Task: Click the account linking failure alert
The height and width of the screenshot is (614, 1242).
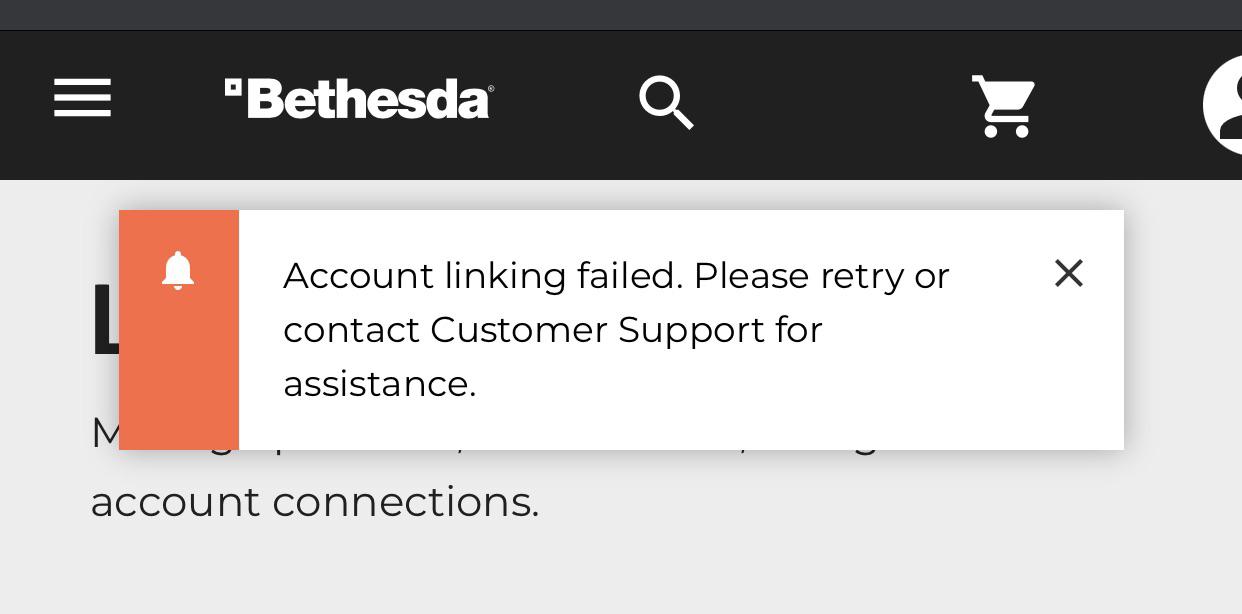Action: click(621, 329)
